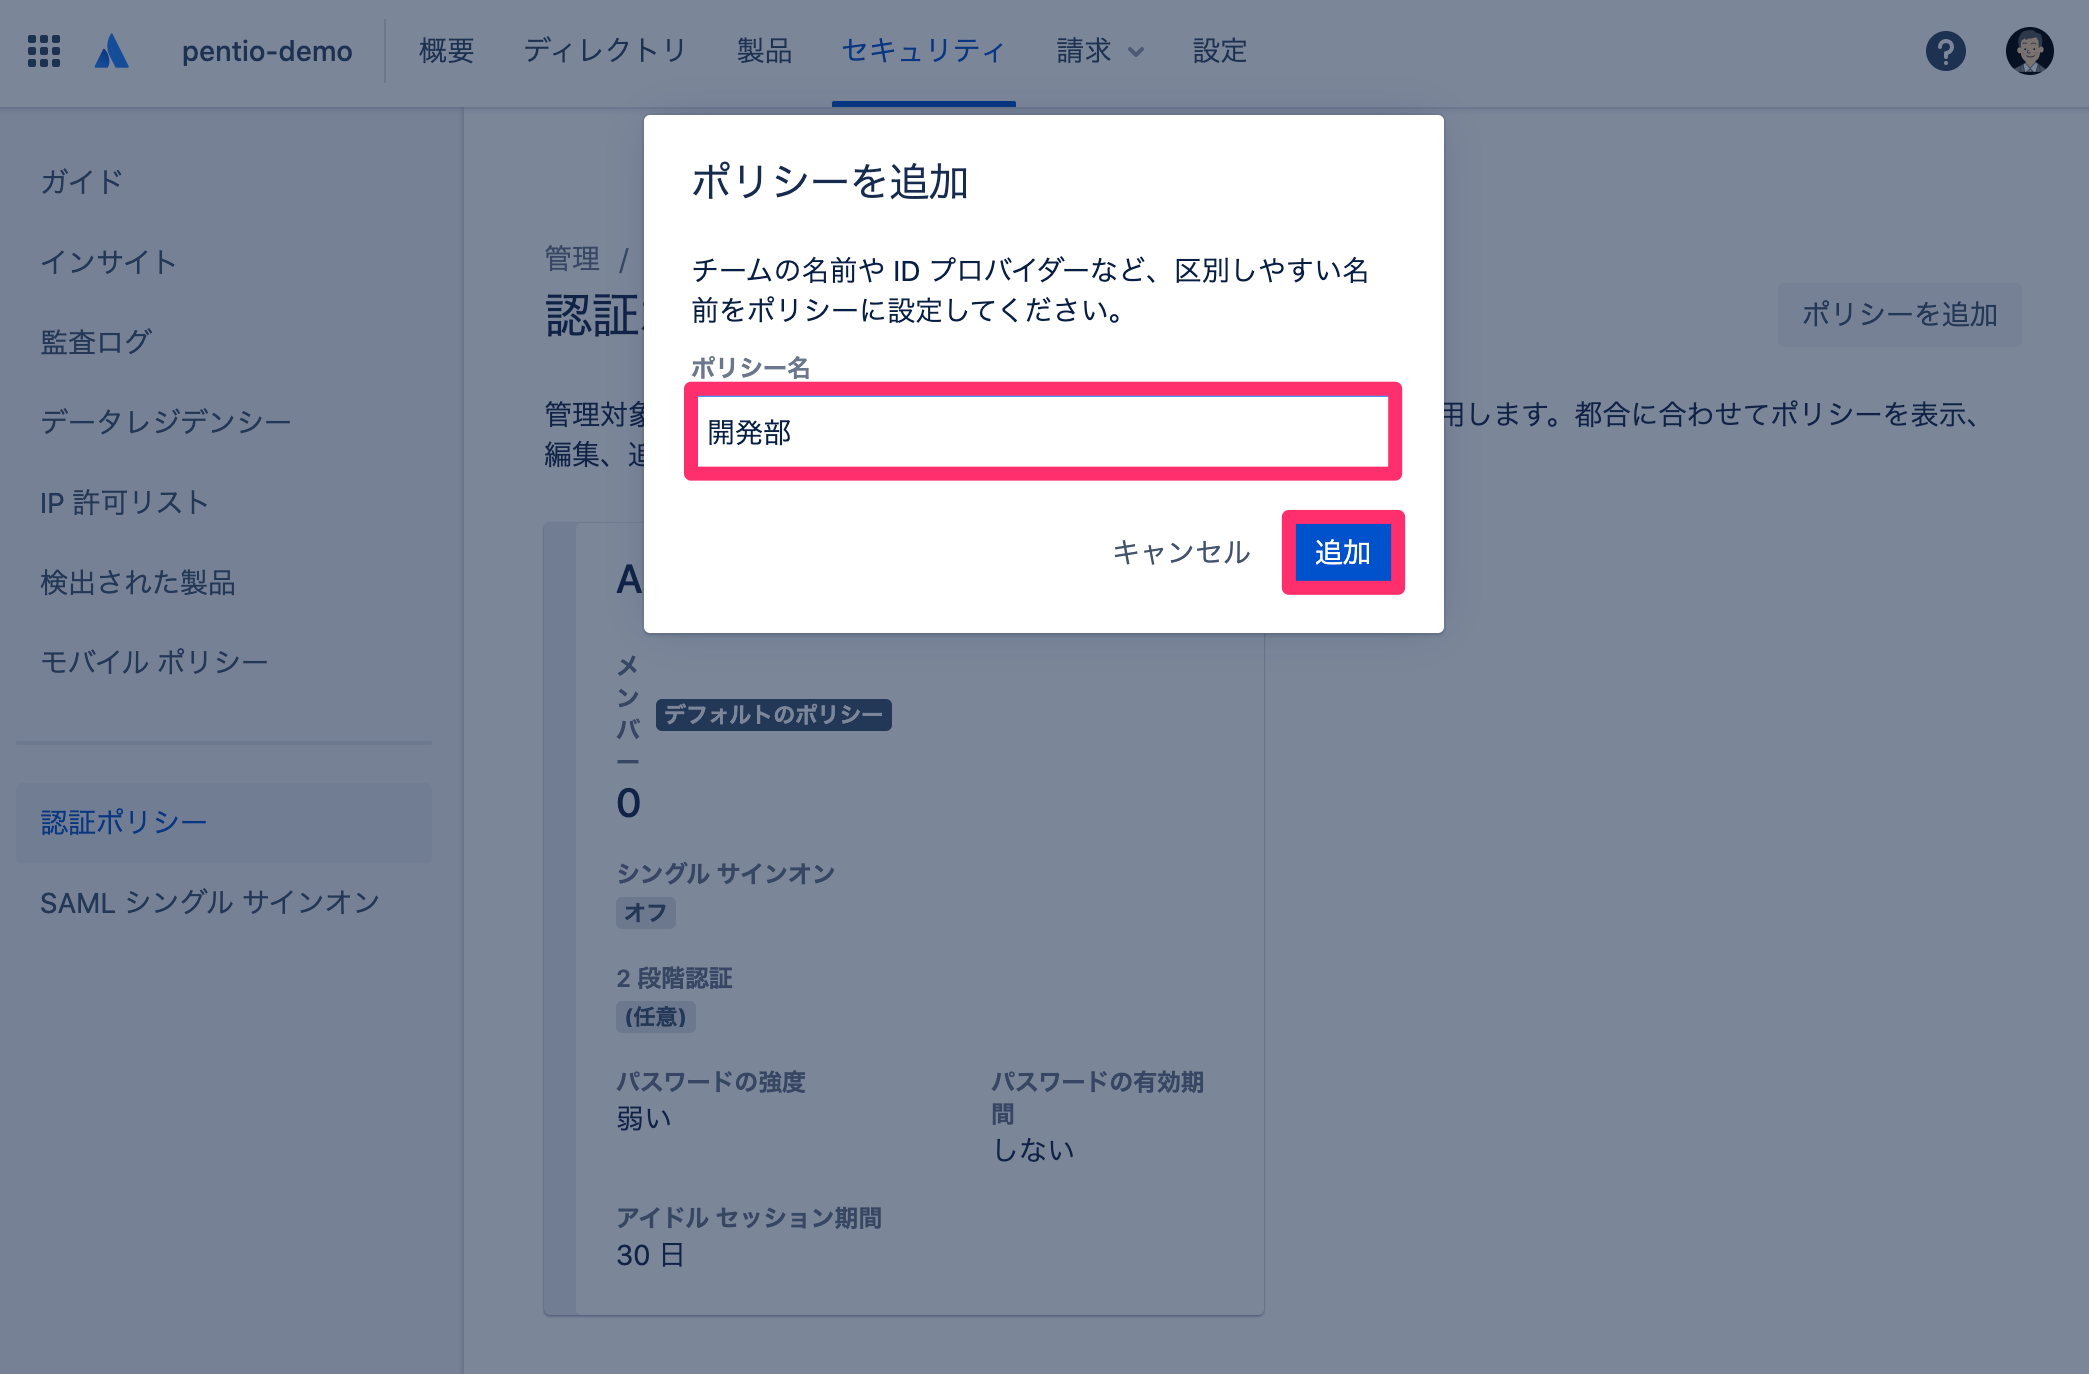Switch to the ディレクトリ tab
The width and height of the screenshot is (2089, 1374).
605,51
